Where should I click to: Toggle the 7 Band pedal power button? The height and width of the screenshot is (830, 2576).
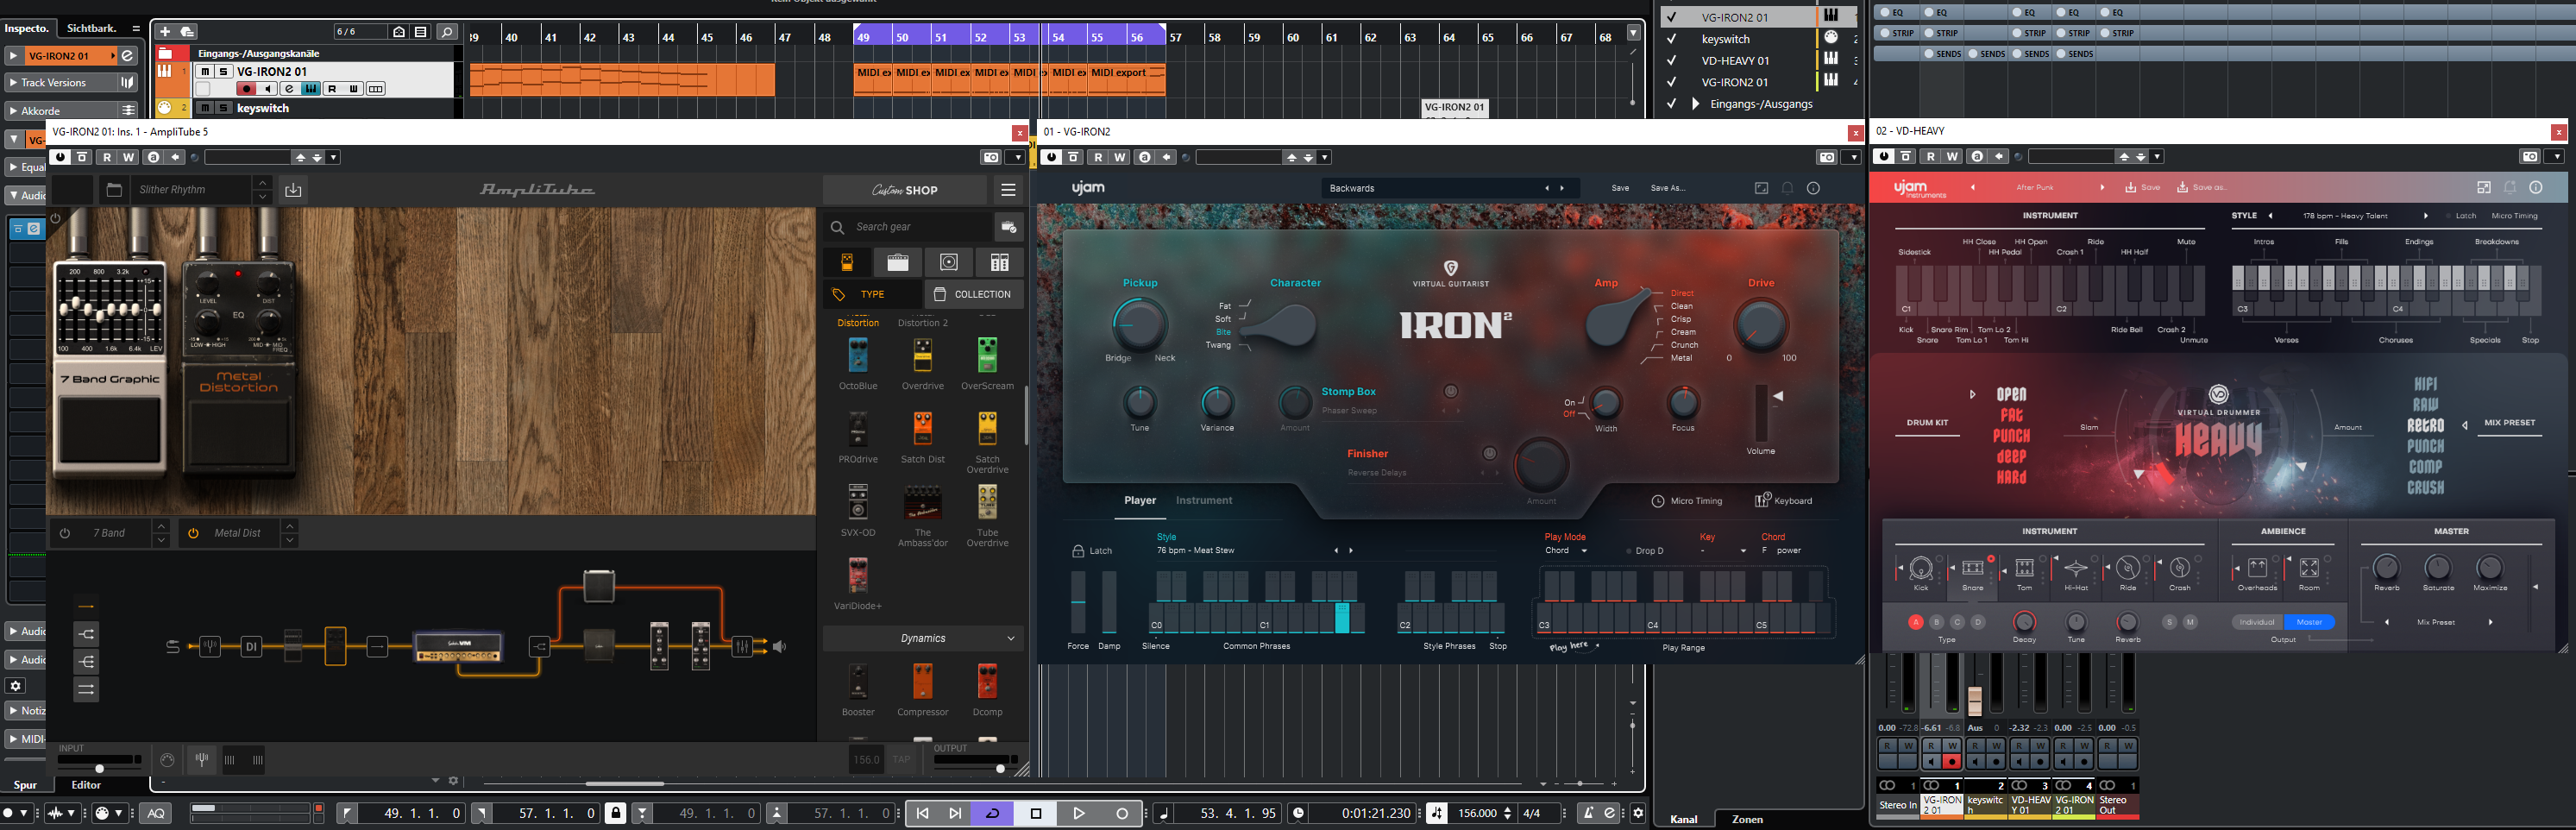(65, 533)
